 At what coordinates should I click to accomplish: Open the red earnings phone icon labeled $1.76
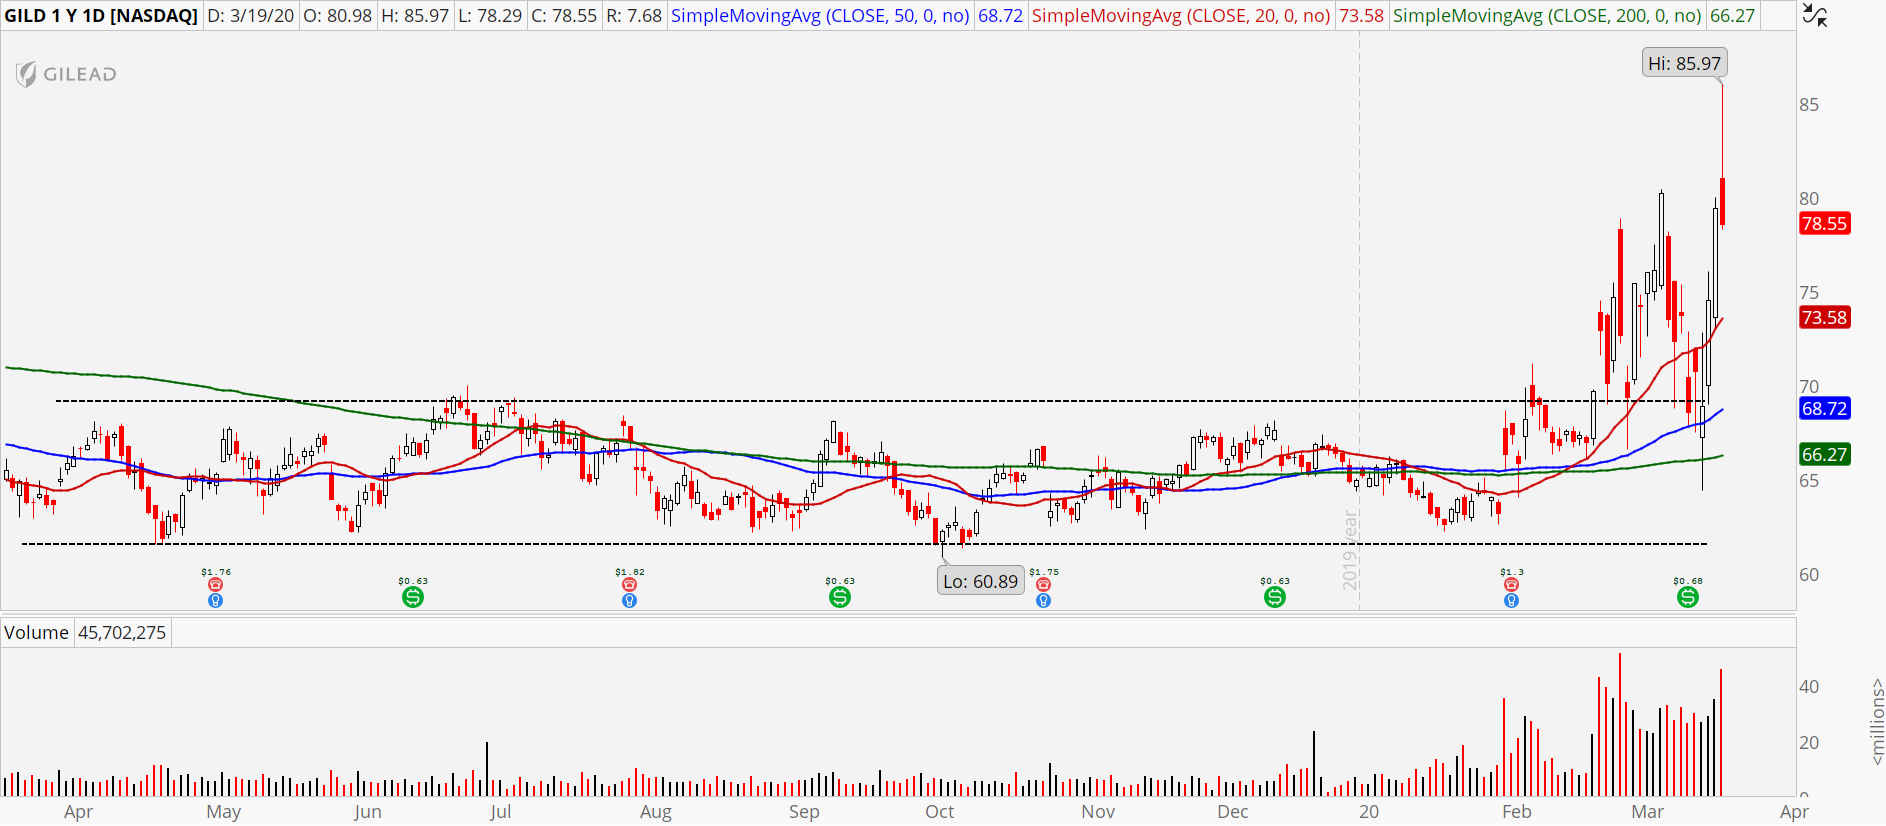215,585
